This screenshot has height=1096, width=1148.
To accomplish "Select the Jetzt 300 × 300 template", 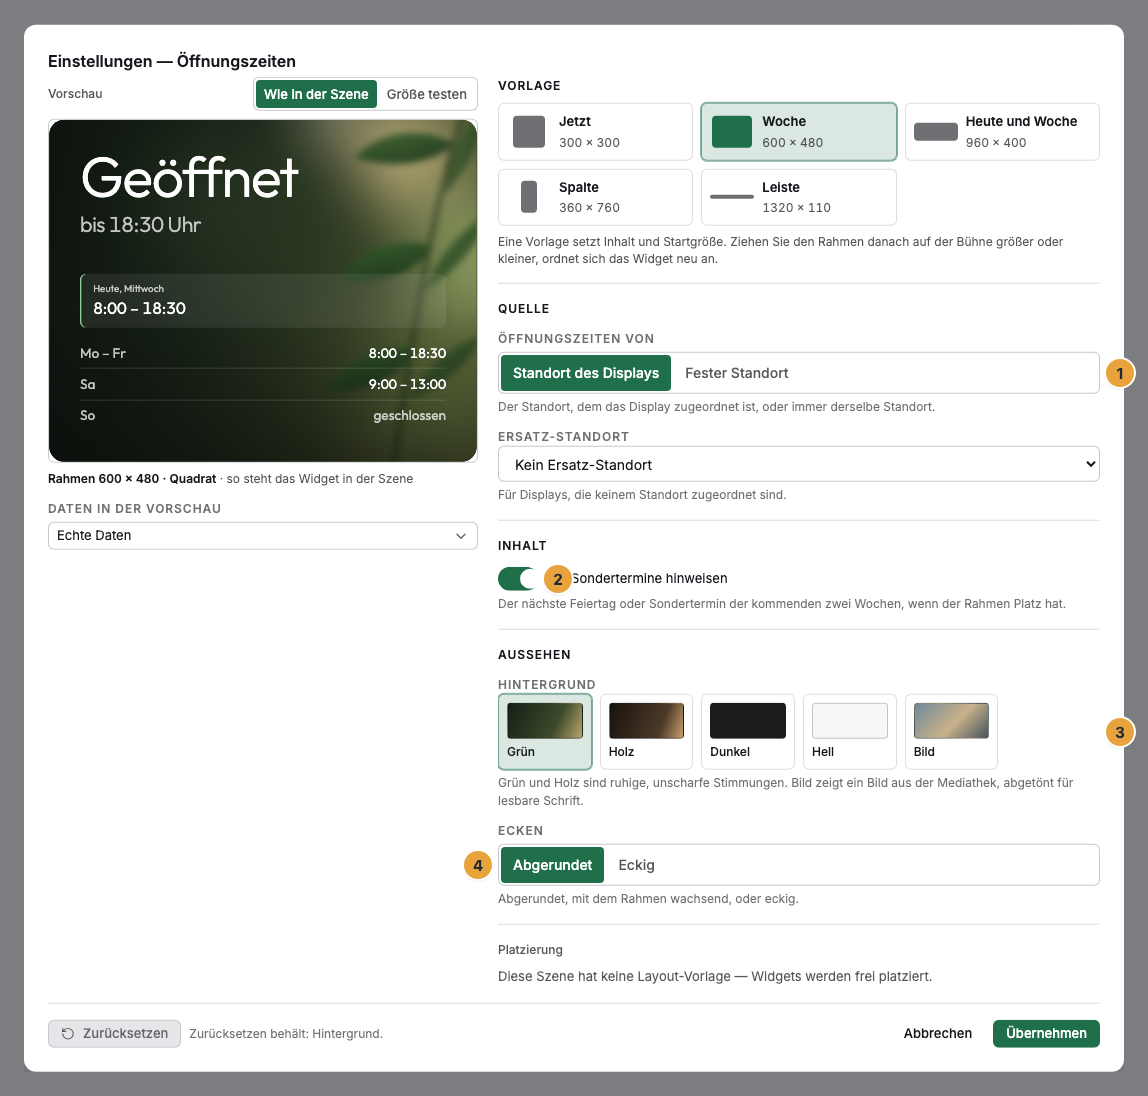I will coord(594,132).
